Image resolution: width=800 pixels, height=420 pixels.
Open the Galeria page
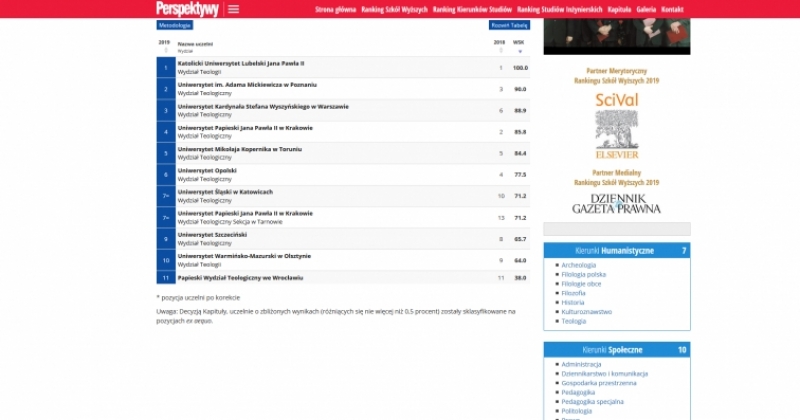(646, 9)
